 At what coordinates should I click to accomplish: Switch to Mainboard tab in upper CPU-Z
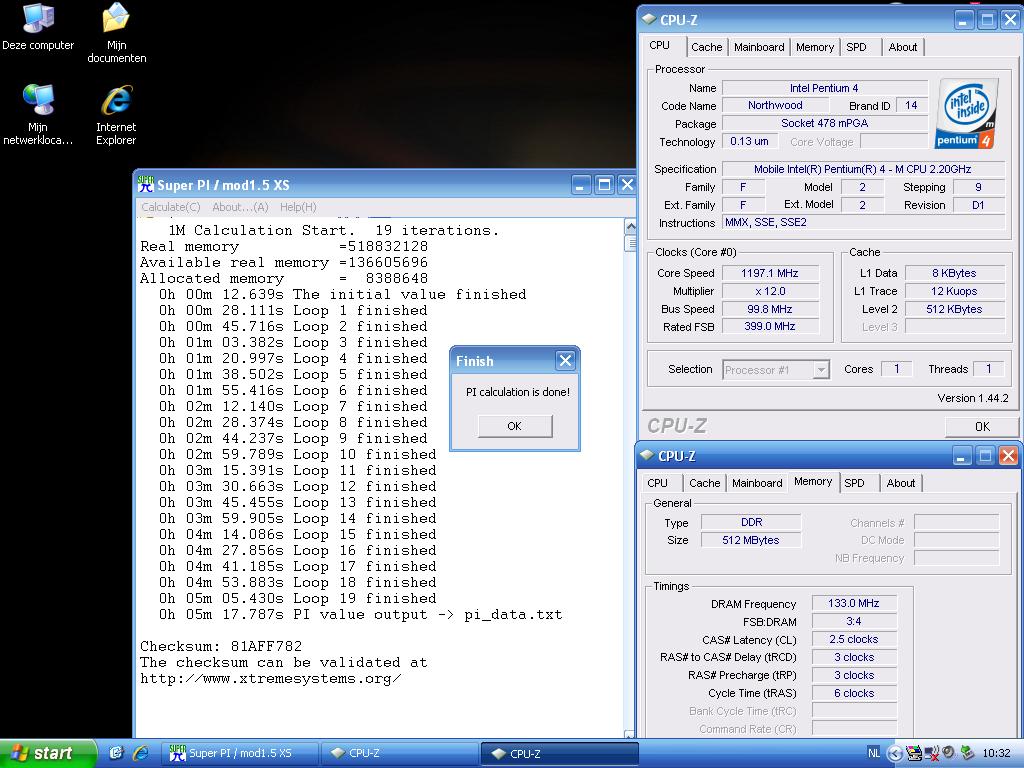coord(759,47)
